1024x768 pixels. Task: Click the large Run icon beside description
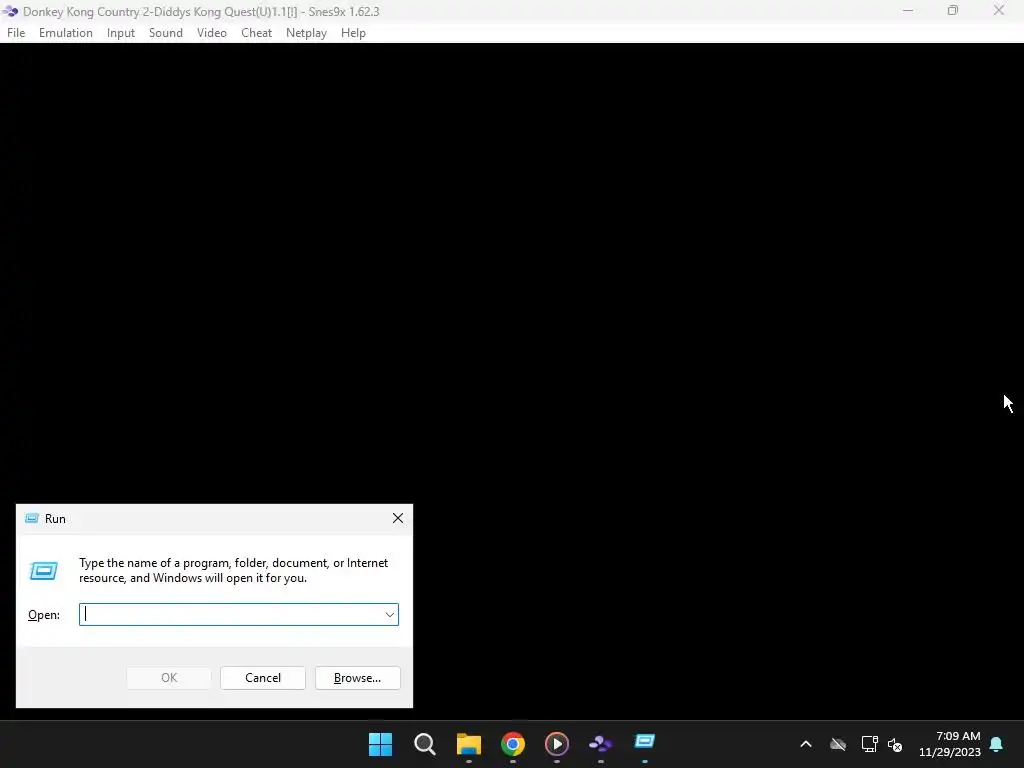click(44, 571)
